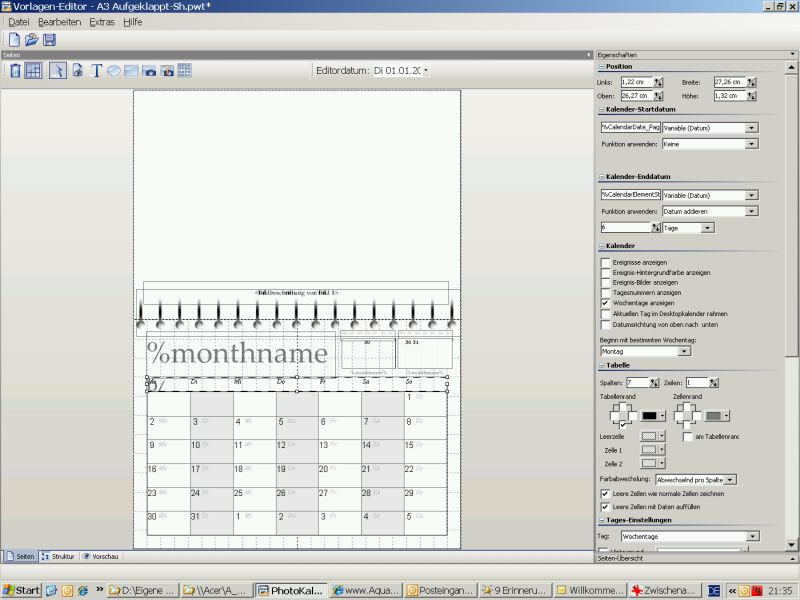This screenshot has width=800, height=600.
Task: Open the black Tabellenrand color swatch
Action: [x=649, y=415]
